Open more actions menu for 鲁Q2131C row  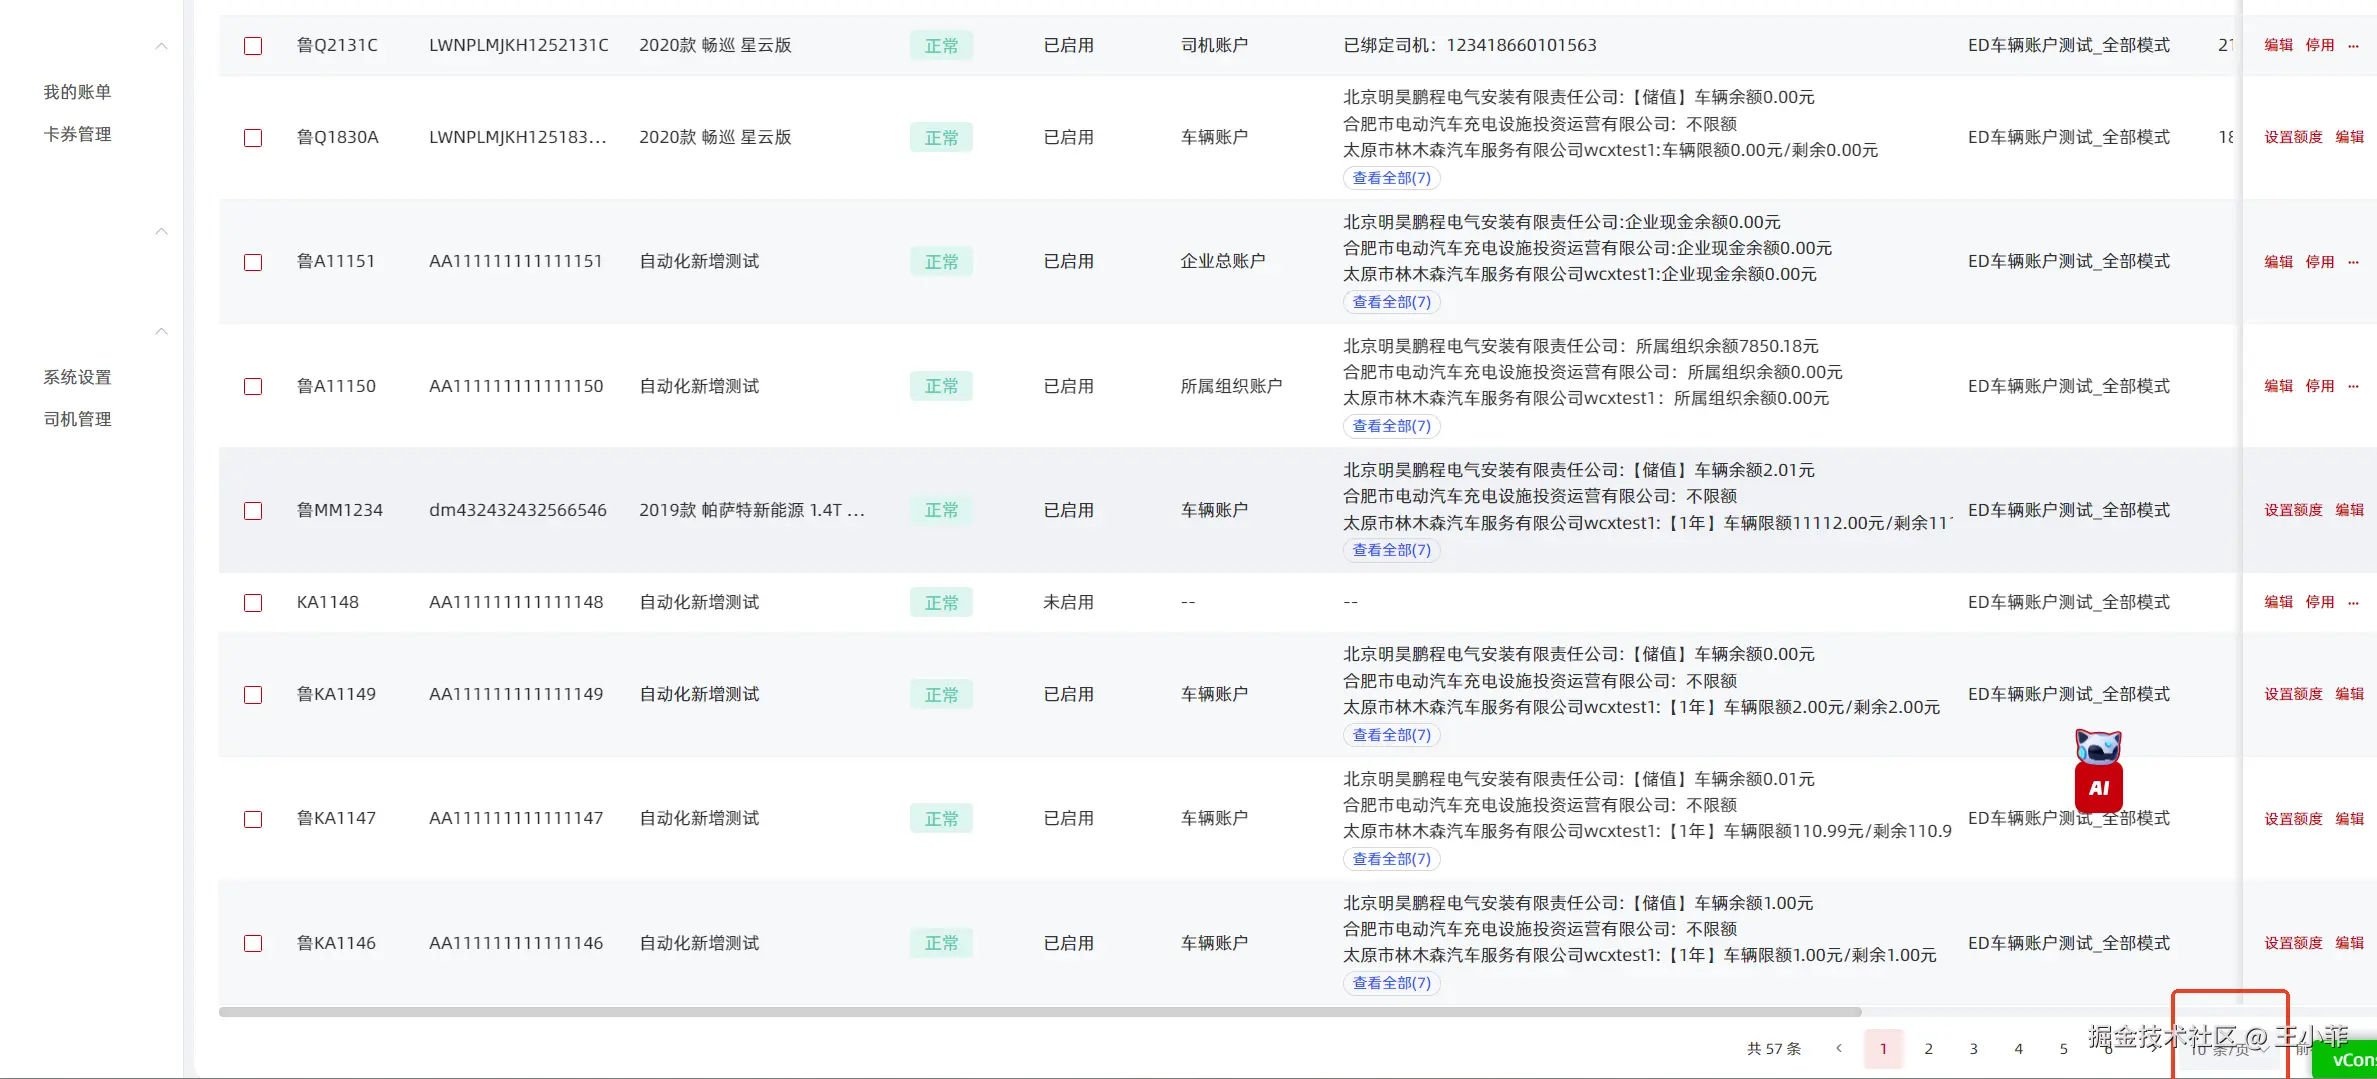(x=2353, y=45)
